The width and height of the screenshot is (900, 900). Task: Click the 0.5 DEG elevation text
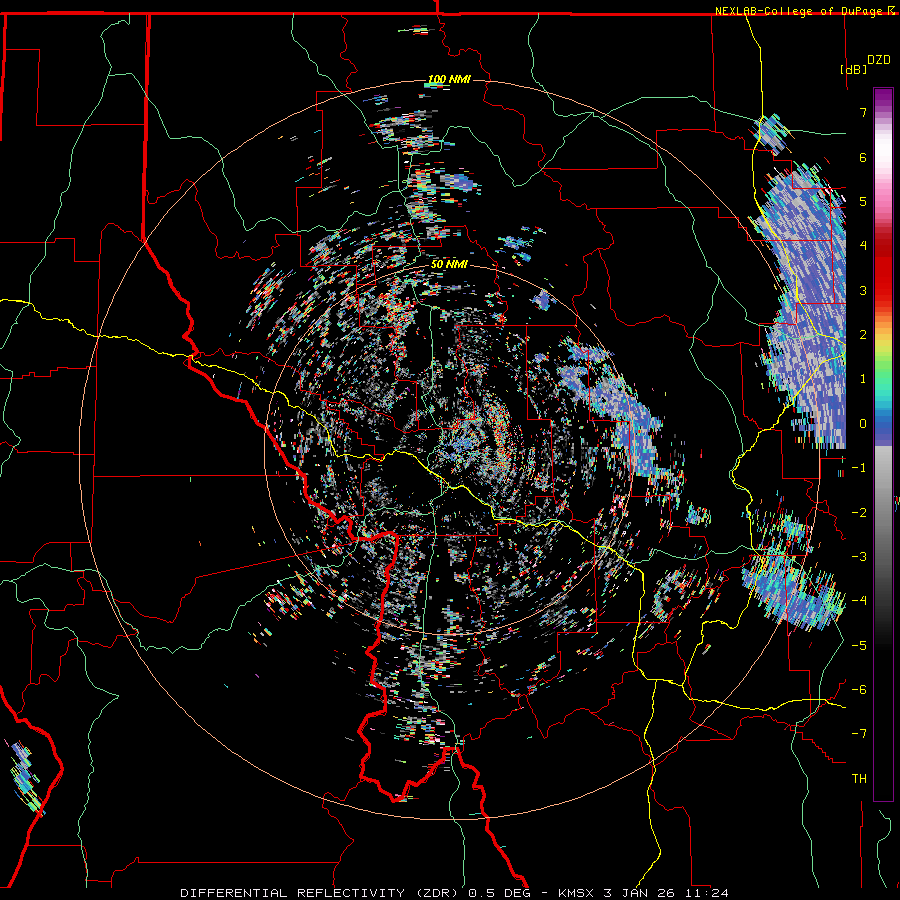[502, 893]
